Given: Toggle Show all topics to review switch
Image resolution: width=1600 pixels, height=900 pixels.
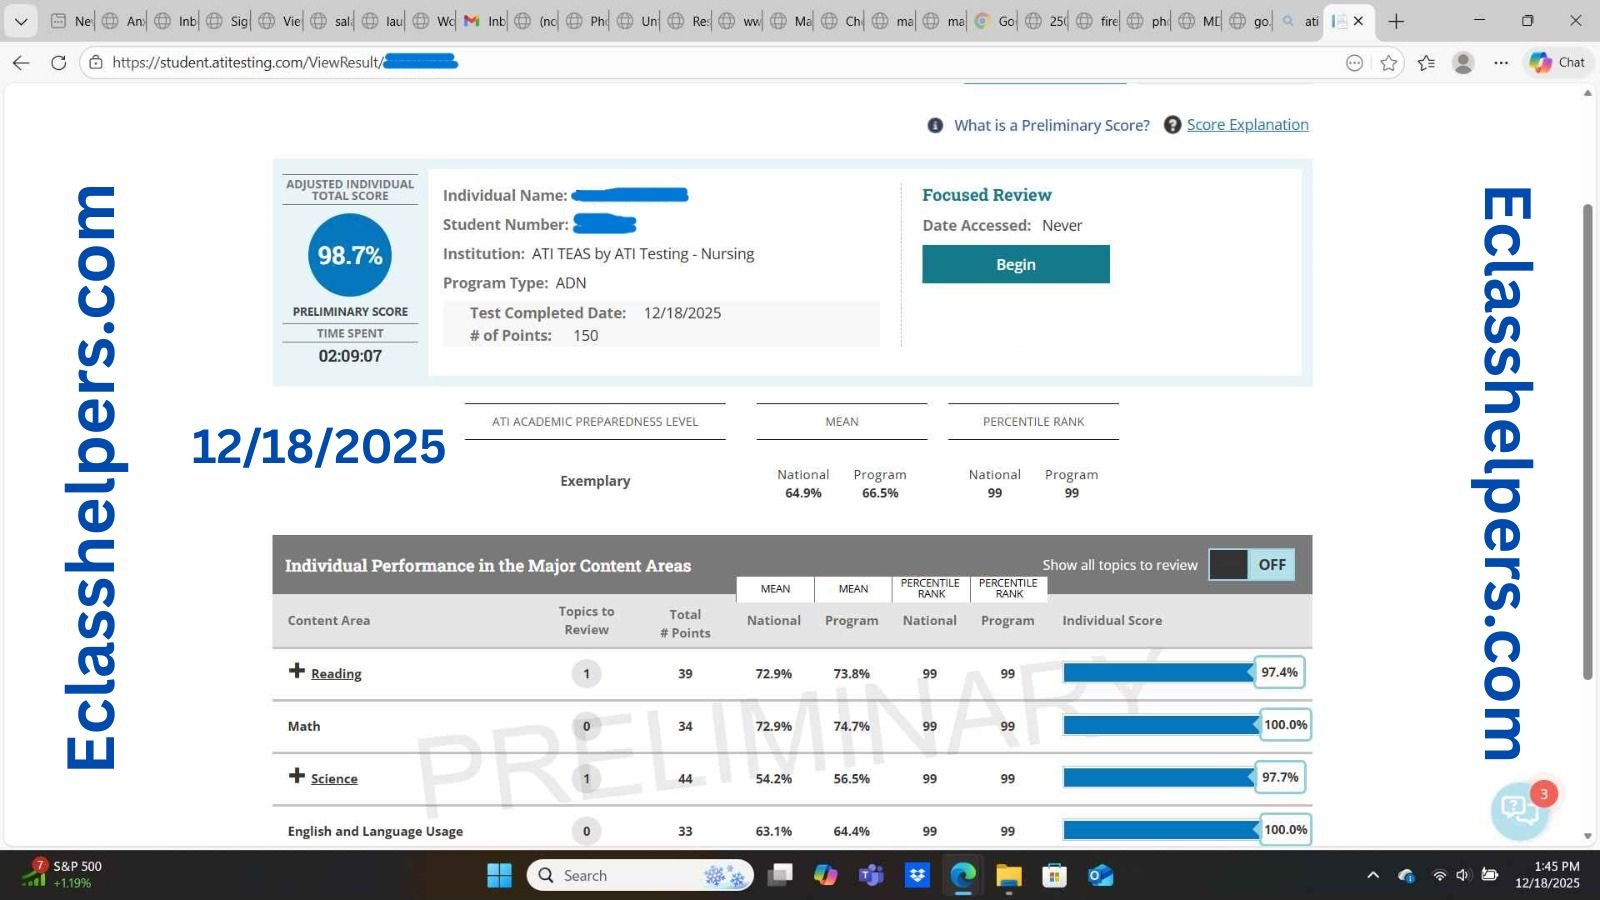Looking at the screenshot, I should (x=1251, y=565).
